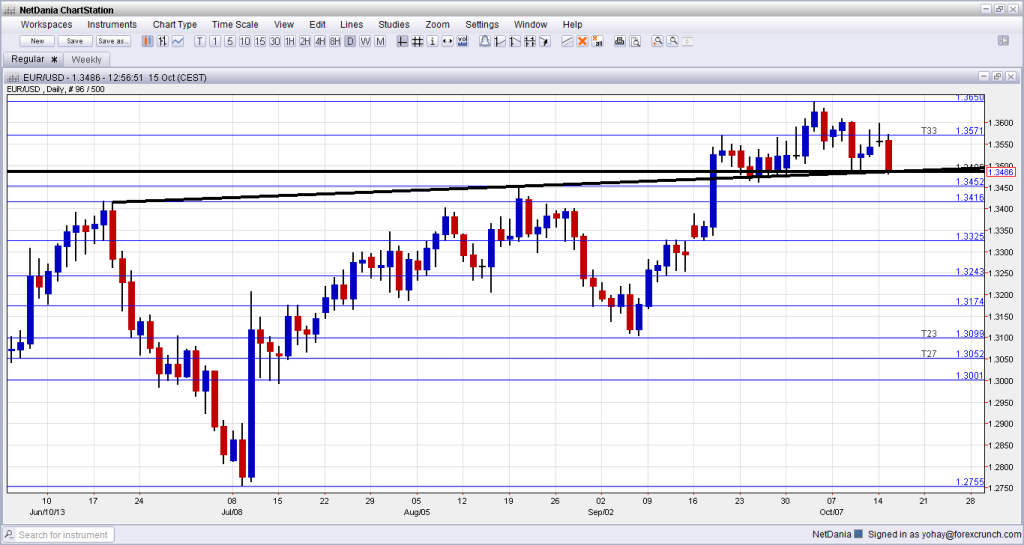Open the View menu
Image resolution: width=1024 pixels, height=545 pixels.
(x=283, y=24)
